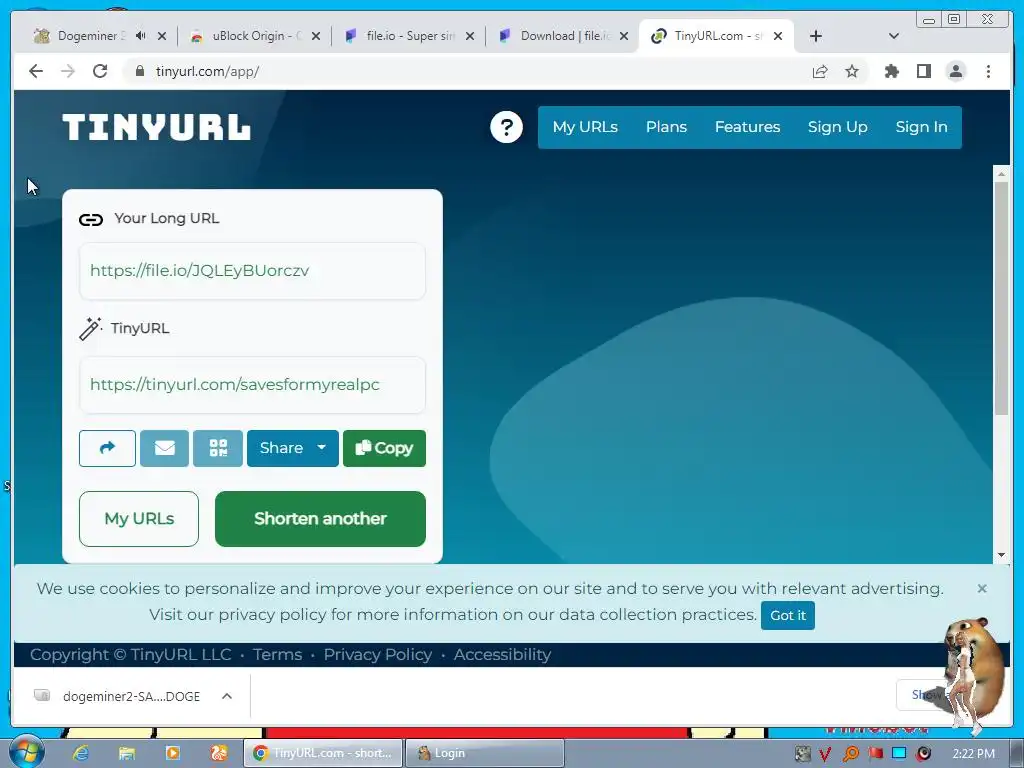
Task: Close the uBlock Origin tab
Action: coord(316,36)
